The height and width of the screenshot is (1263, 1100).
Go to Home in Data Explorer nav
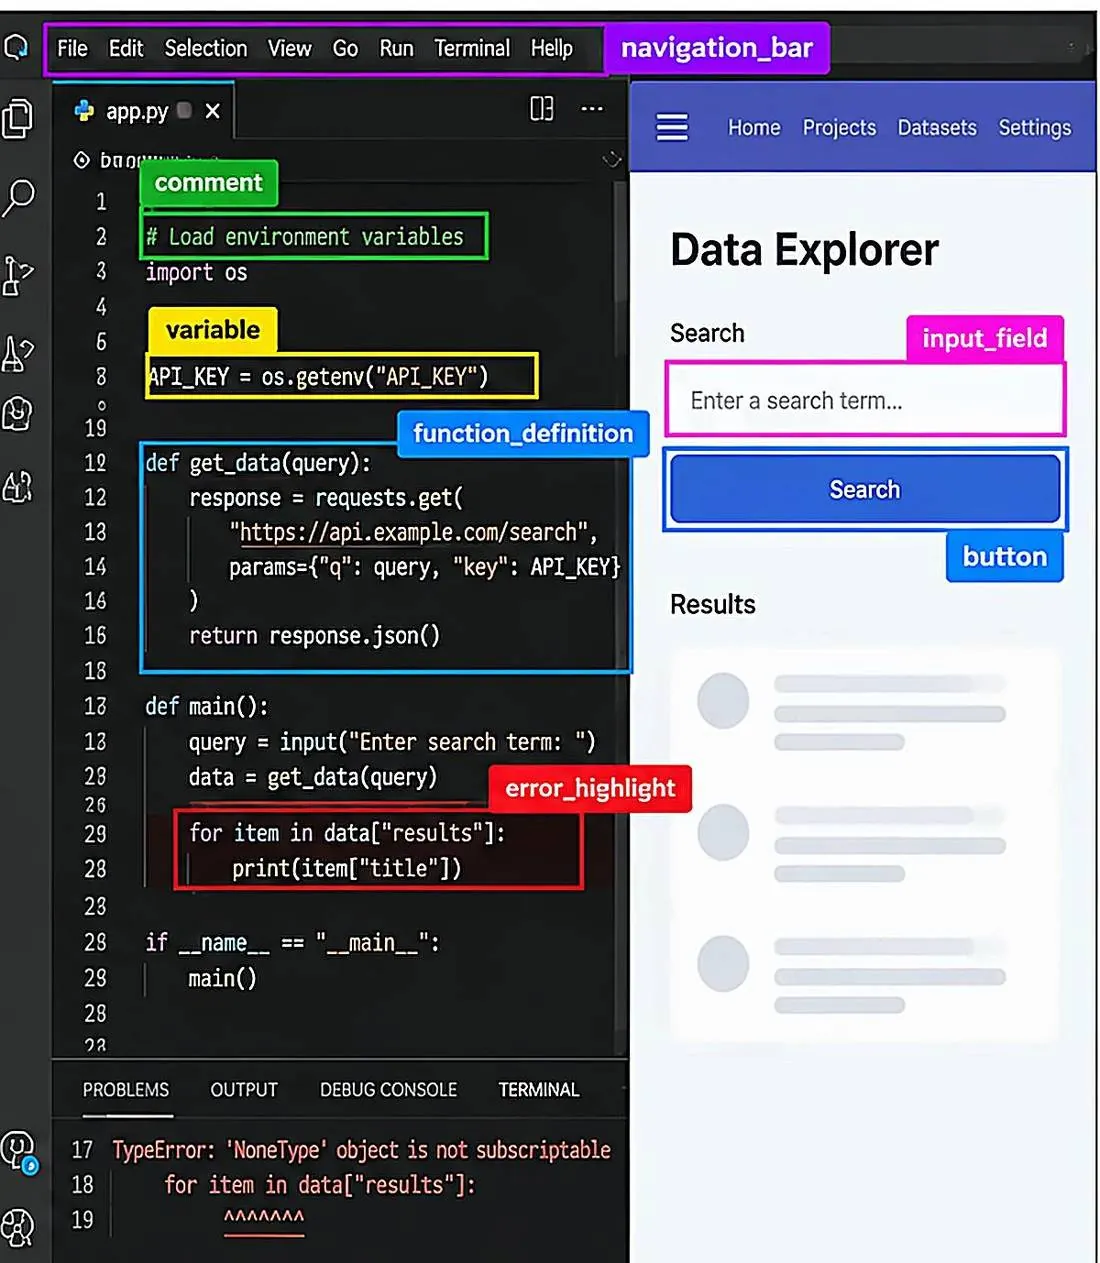(754, 128)
